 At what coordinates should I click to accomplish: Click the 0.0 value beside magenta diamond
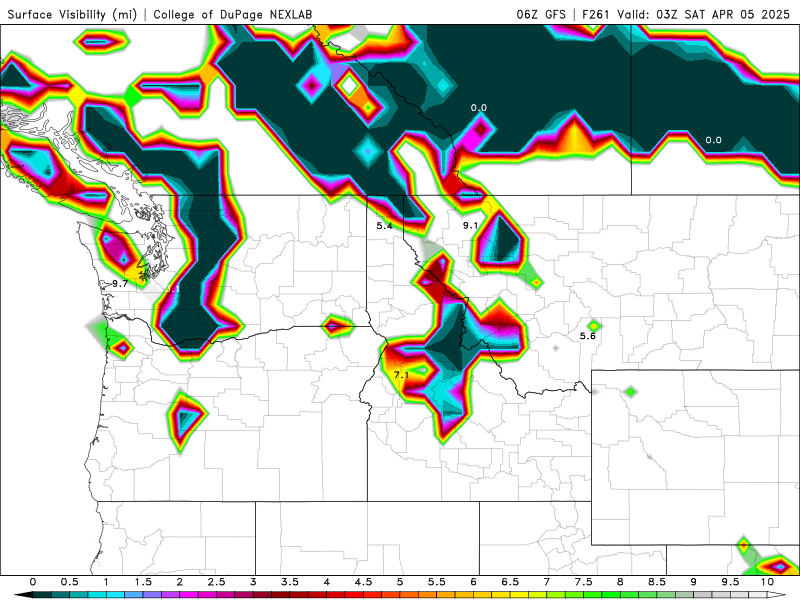pos(479,108)
